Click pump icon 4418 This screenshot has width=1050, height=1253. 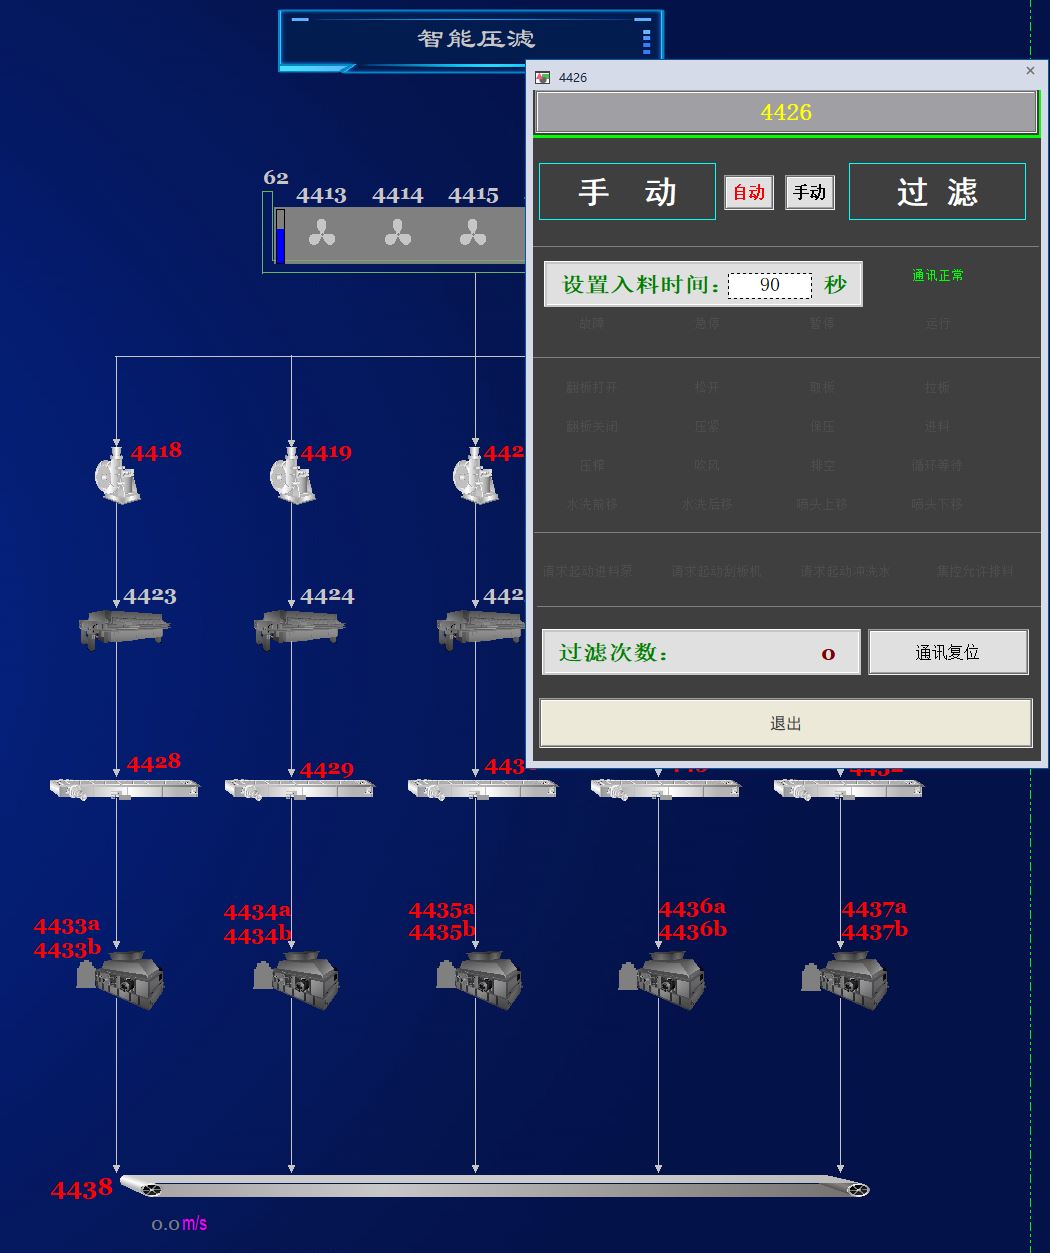pyautogui.click(x=118, y=476)
